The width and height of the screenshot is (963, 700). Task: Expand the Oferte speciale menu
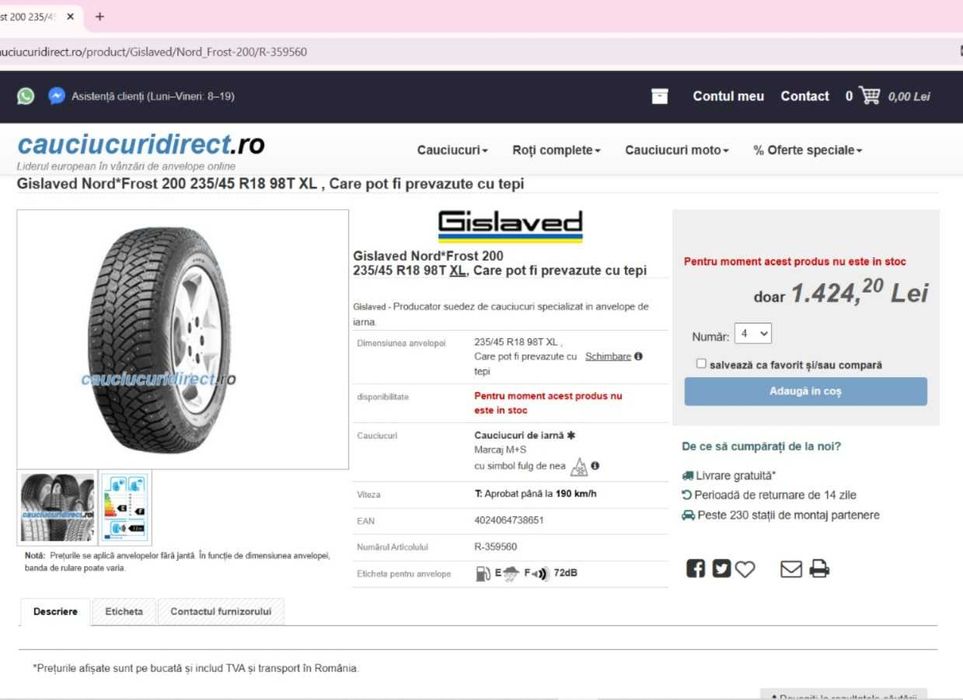[808, 150]
